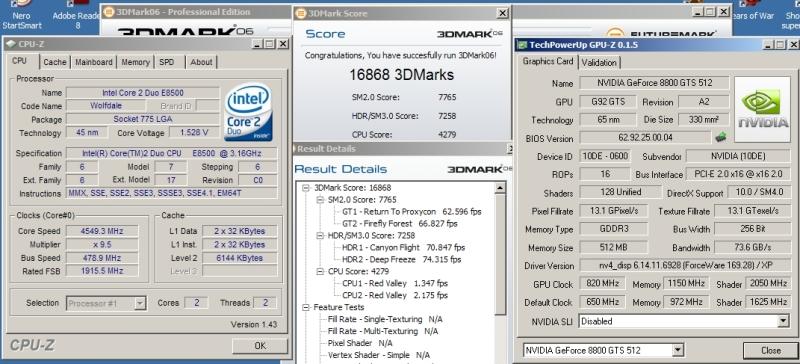Switch to the Validation tab in GPU-Z

(x=599, y=63)
